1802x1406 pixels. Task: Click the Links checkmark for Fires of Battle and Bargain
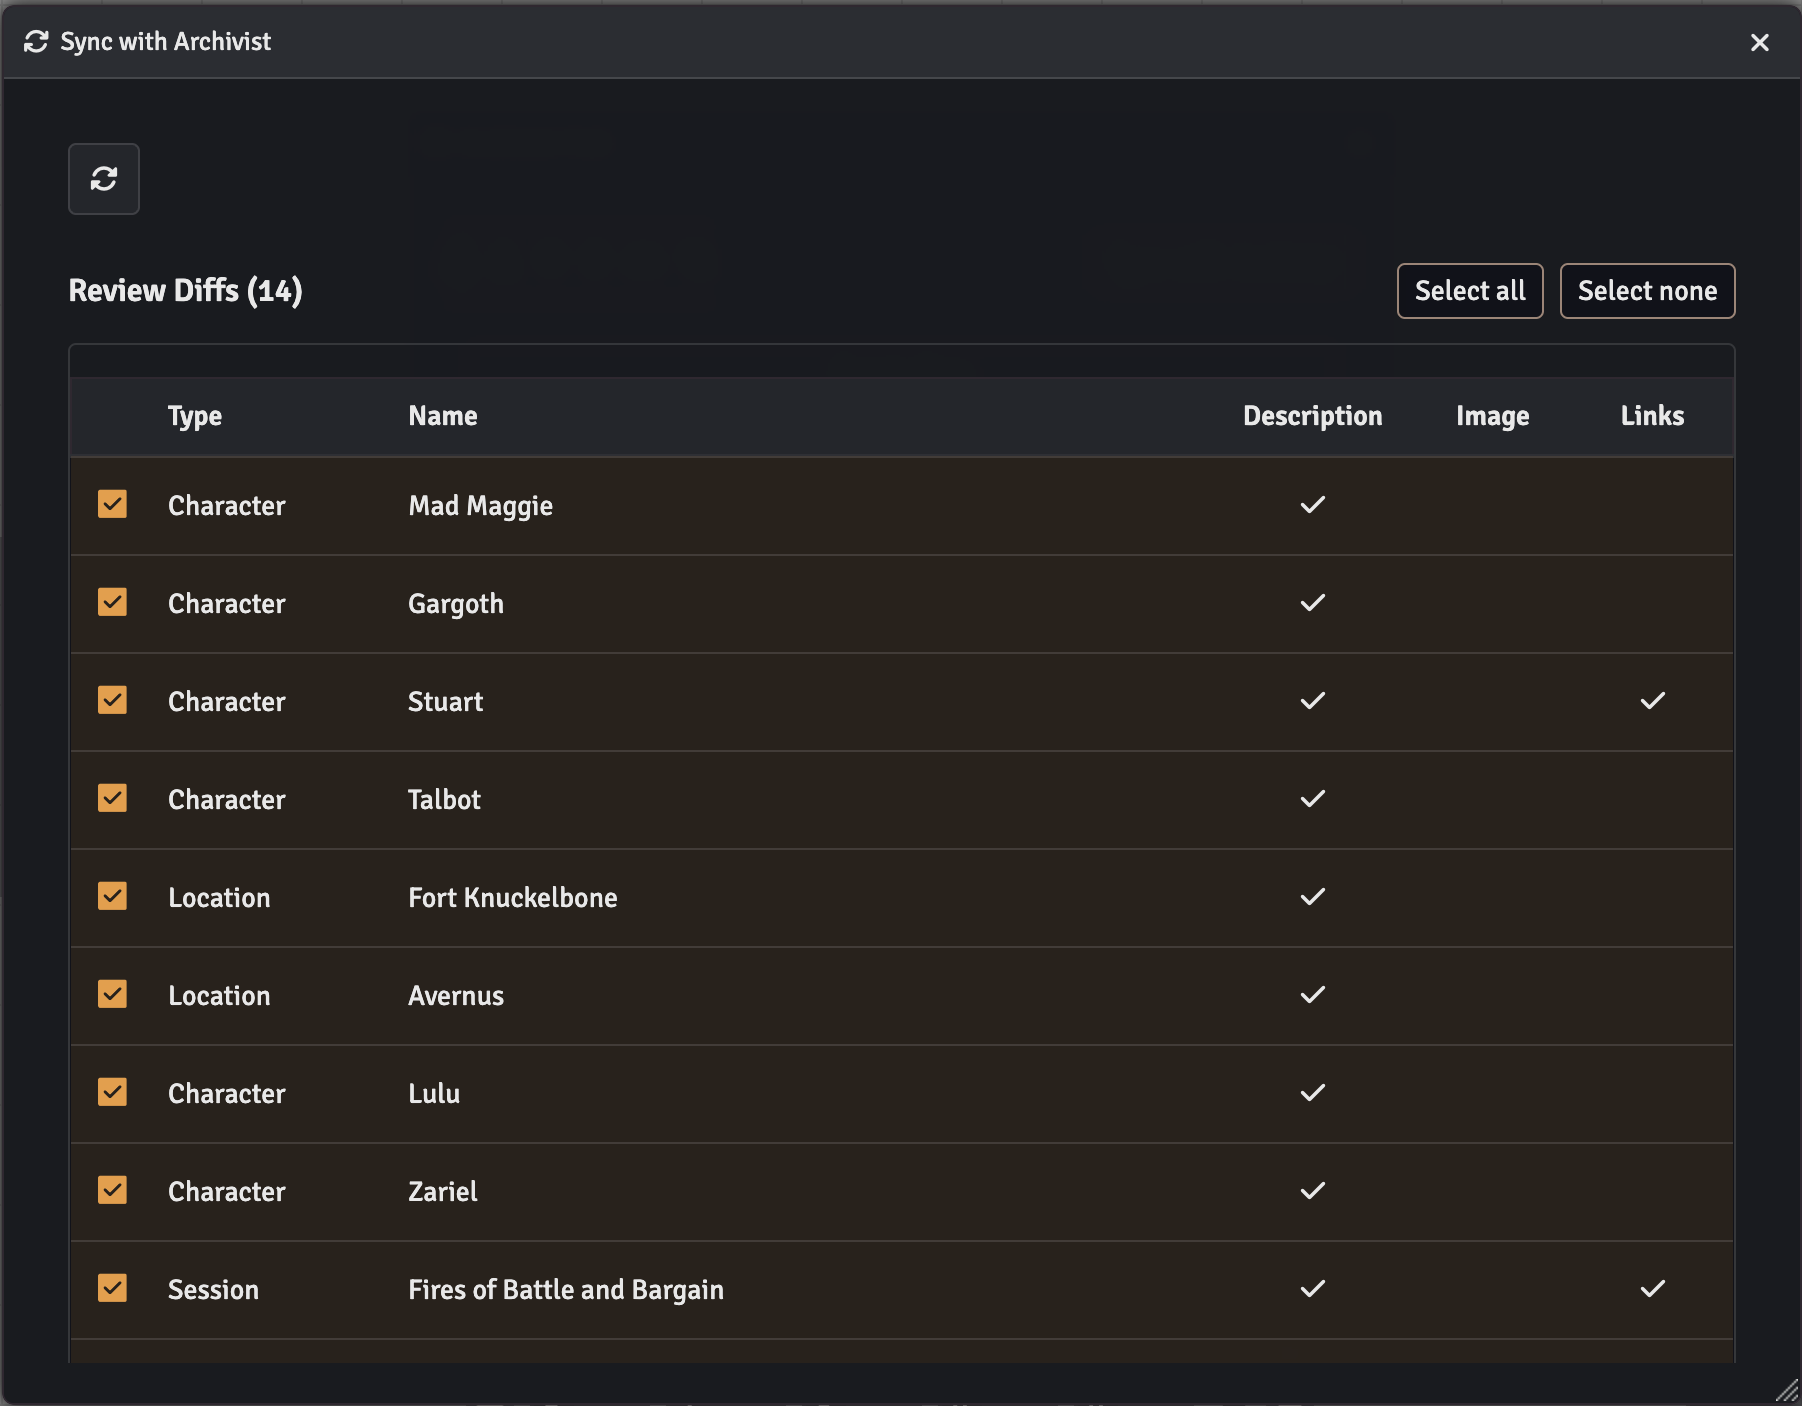(1651, 1288)
